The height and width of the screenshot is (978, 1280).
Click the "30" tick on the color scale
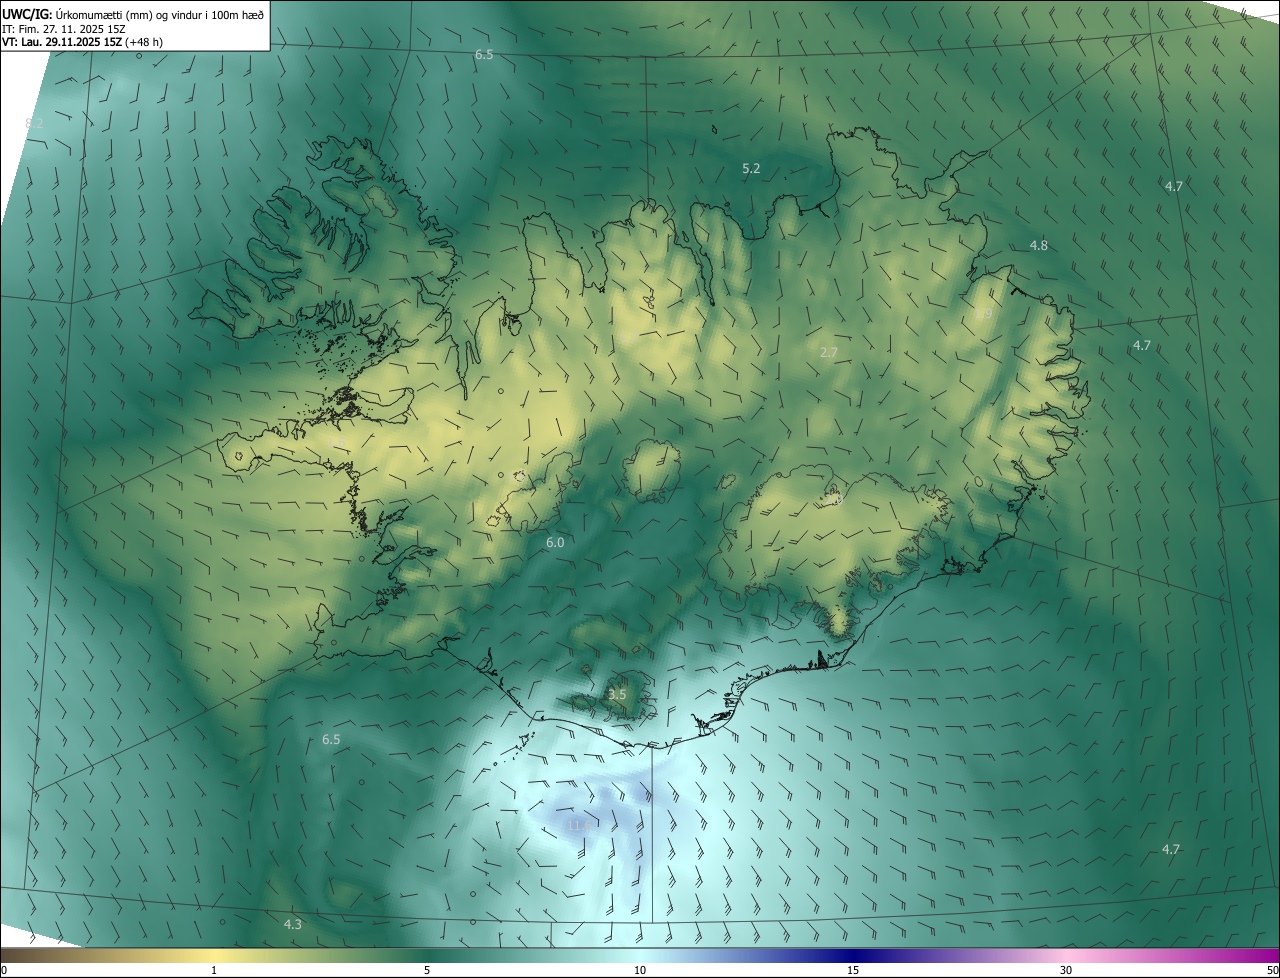pyautogui.click(x=1066, y=970)
